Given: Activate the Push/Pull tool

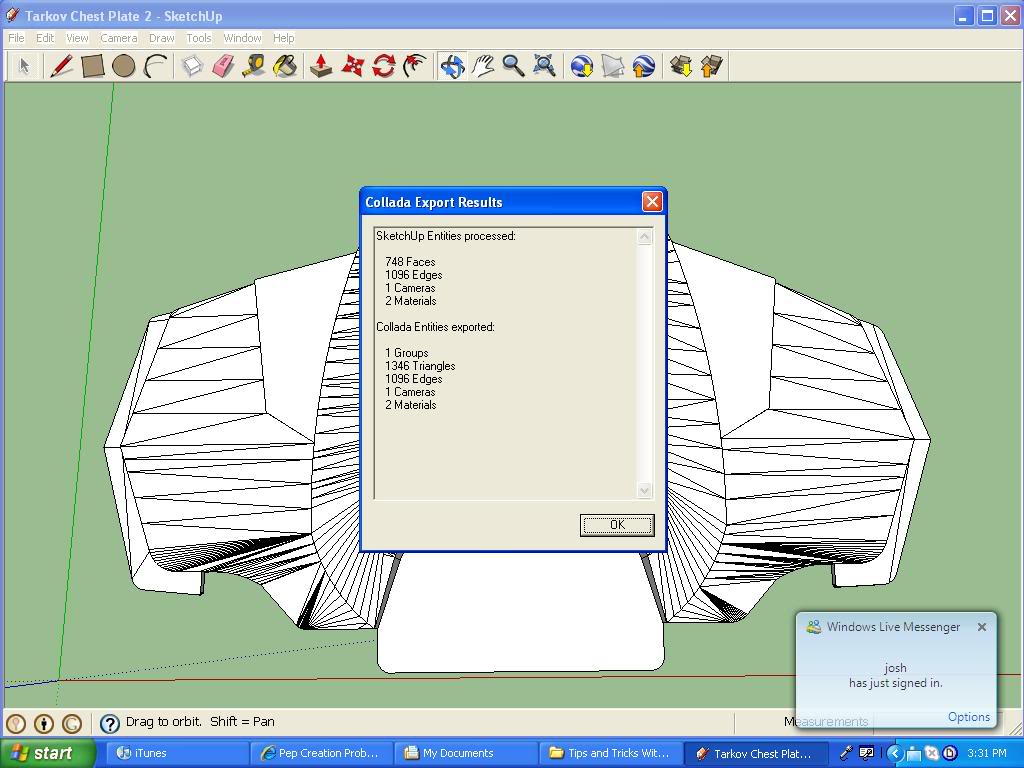Looking at the screenshot, I should (x=321, y=67).
